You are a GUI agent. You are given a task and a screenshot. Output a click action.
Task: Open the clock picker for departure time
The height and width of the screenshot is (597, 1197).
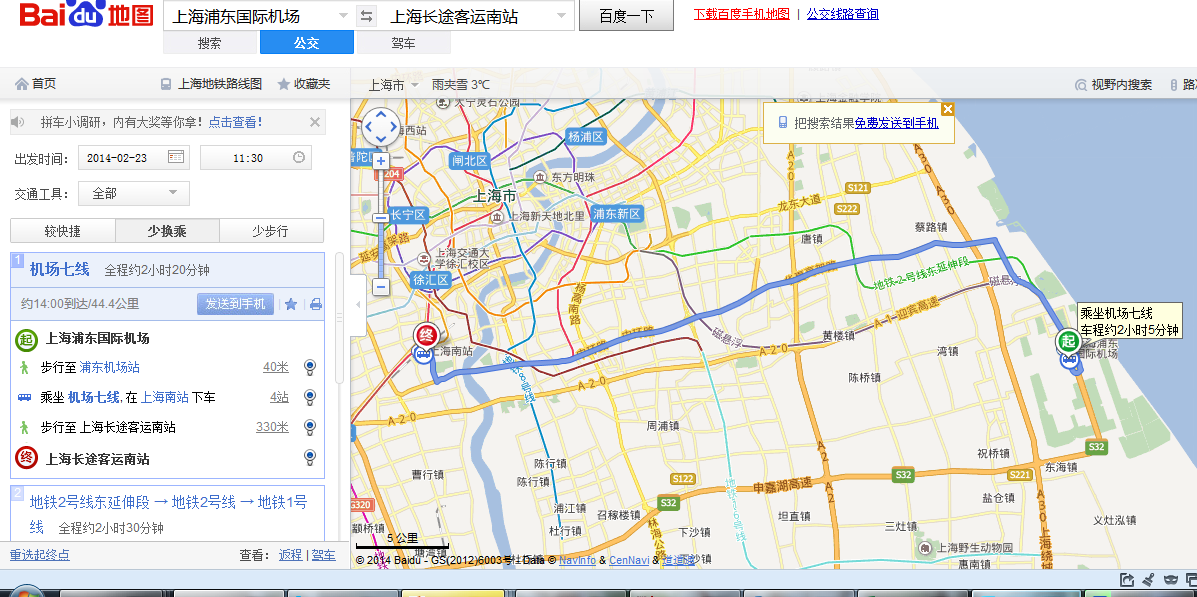coord(299,157)
